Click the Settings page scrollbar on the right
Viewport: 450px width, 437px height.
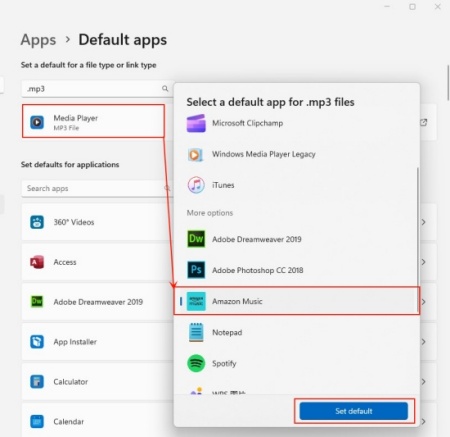pyautogui.click(x=448, y=83)
